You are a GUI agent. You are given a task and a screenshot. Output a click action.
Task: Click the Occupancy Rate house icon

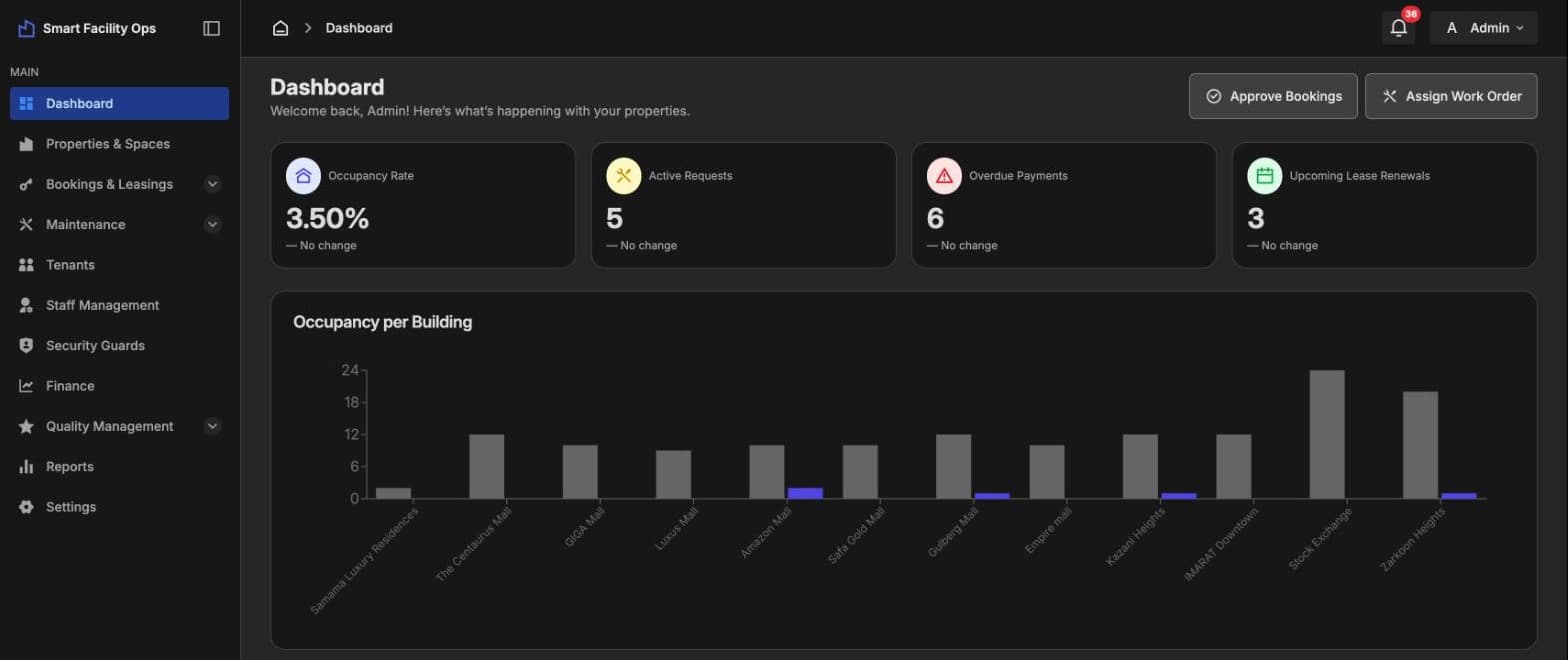pyautogui.click(x=304, y=176)
